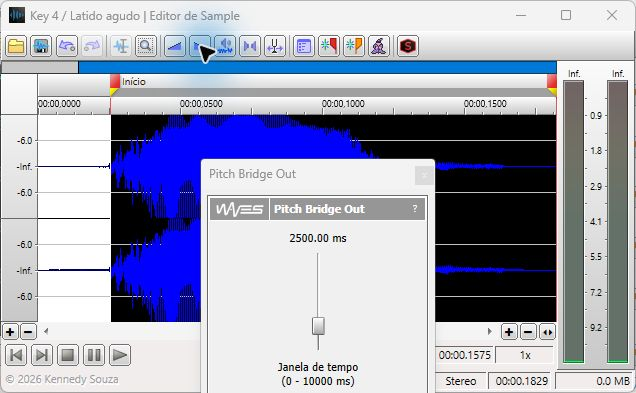Open the sample properties list icon
The width and height of the screenshot is (636, 393).
coord(304,46)
